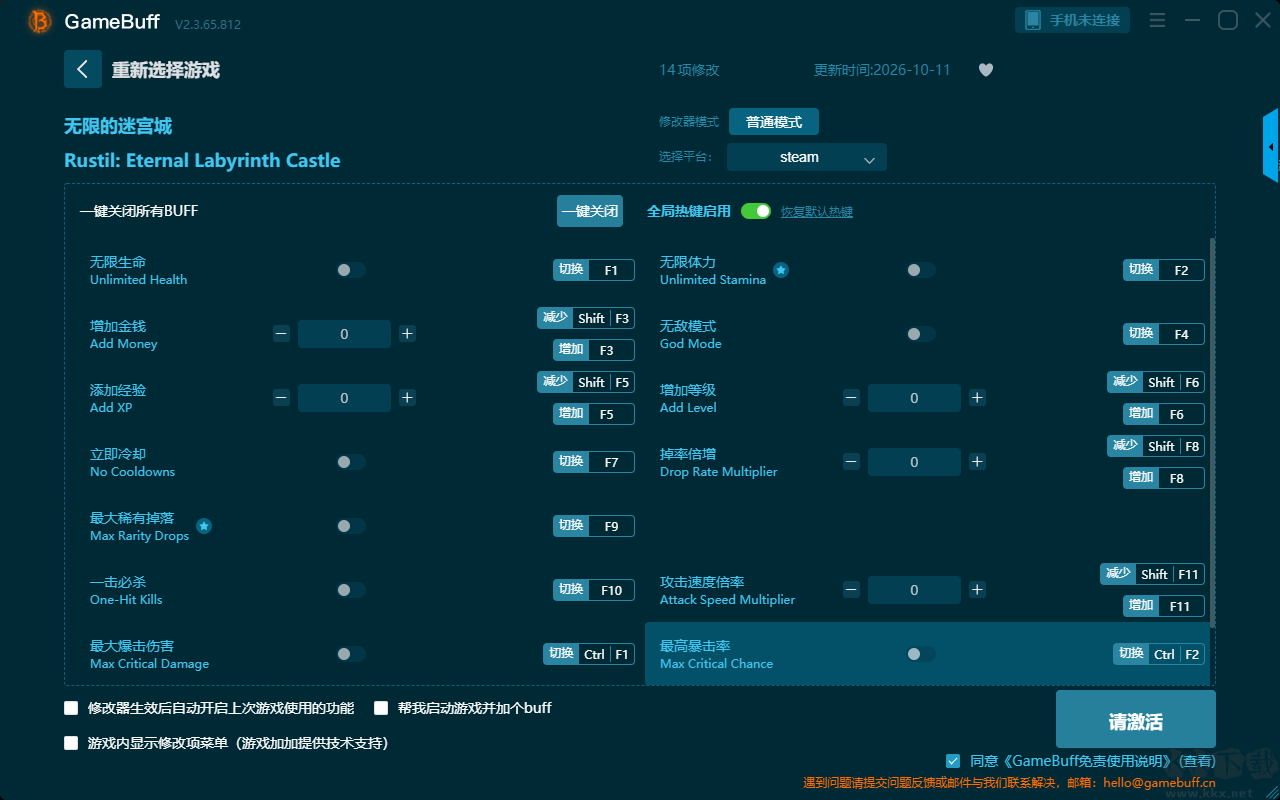Click plus to increase Add Money
Screen dimensions: 1280x800
point(407,334)
